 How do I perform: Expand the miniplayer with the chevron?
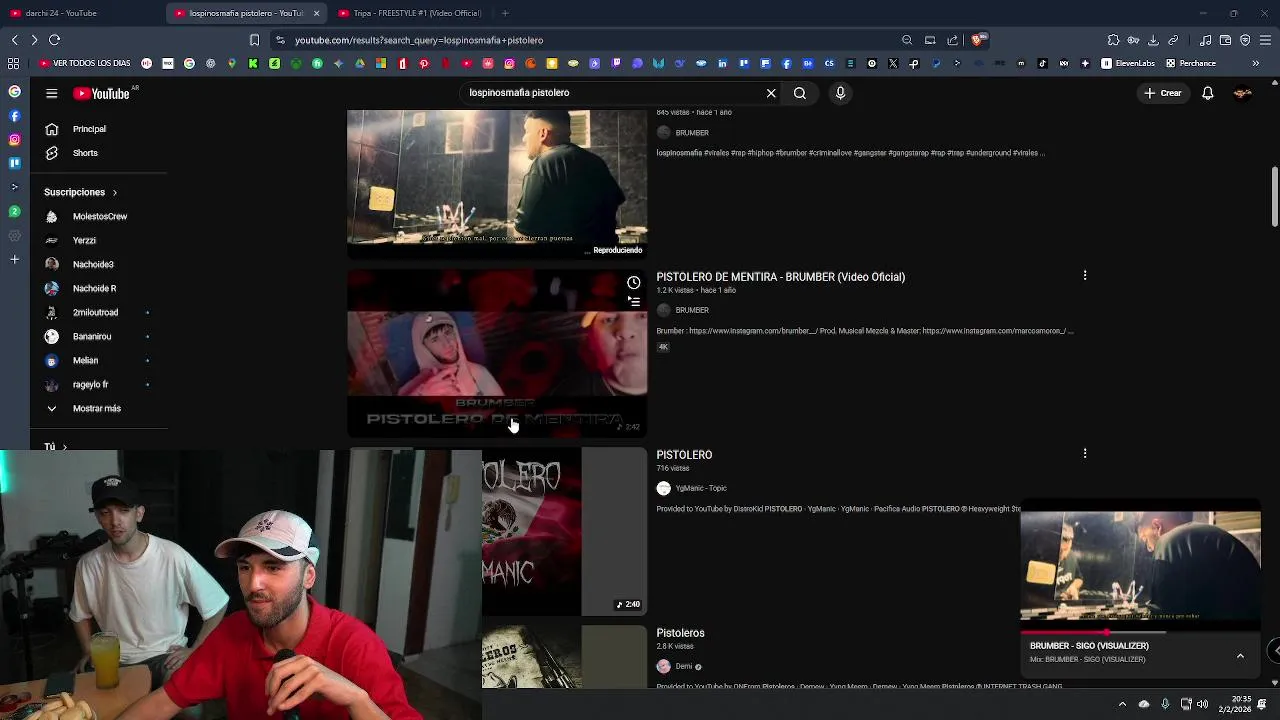(1240, 656)
